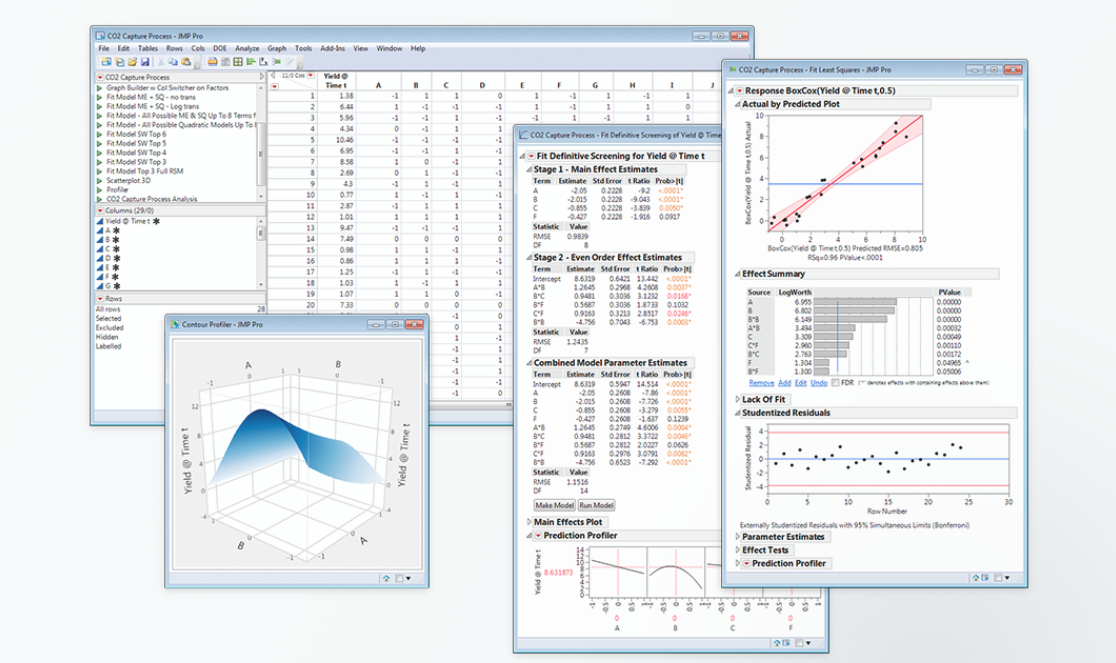Click the New Data Table toolbar icon

(106, 62)
